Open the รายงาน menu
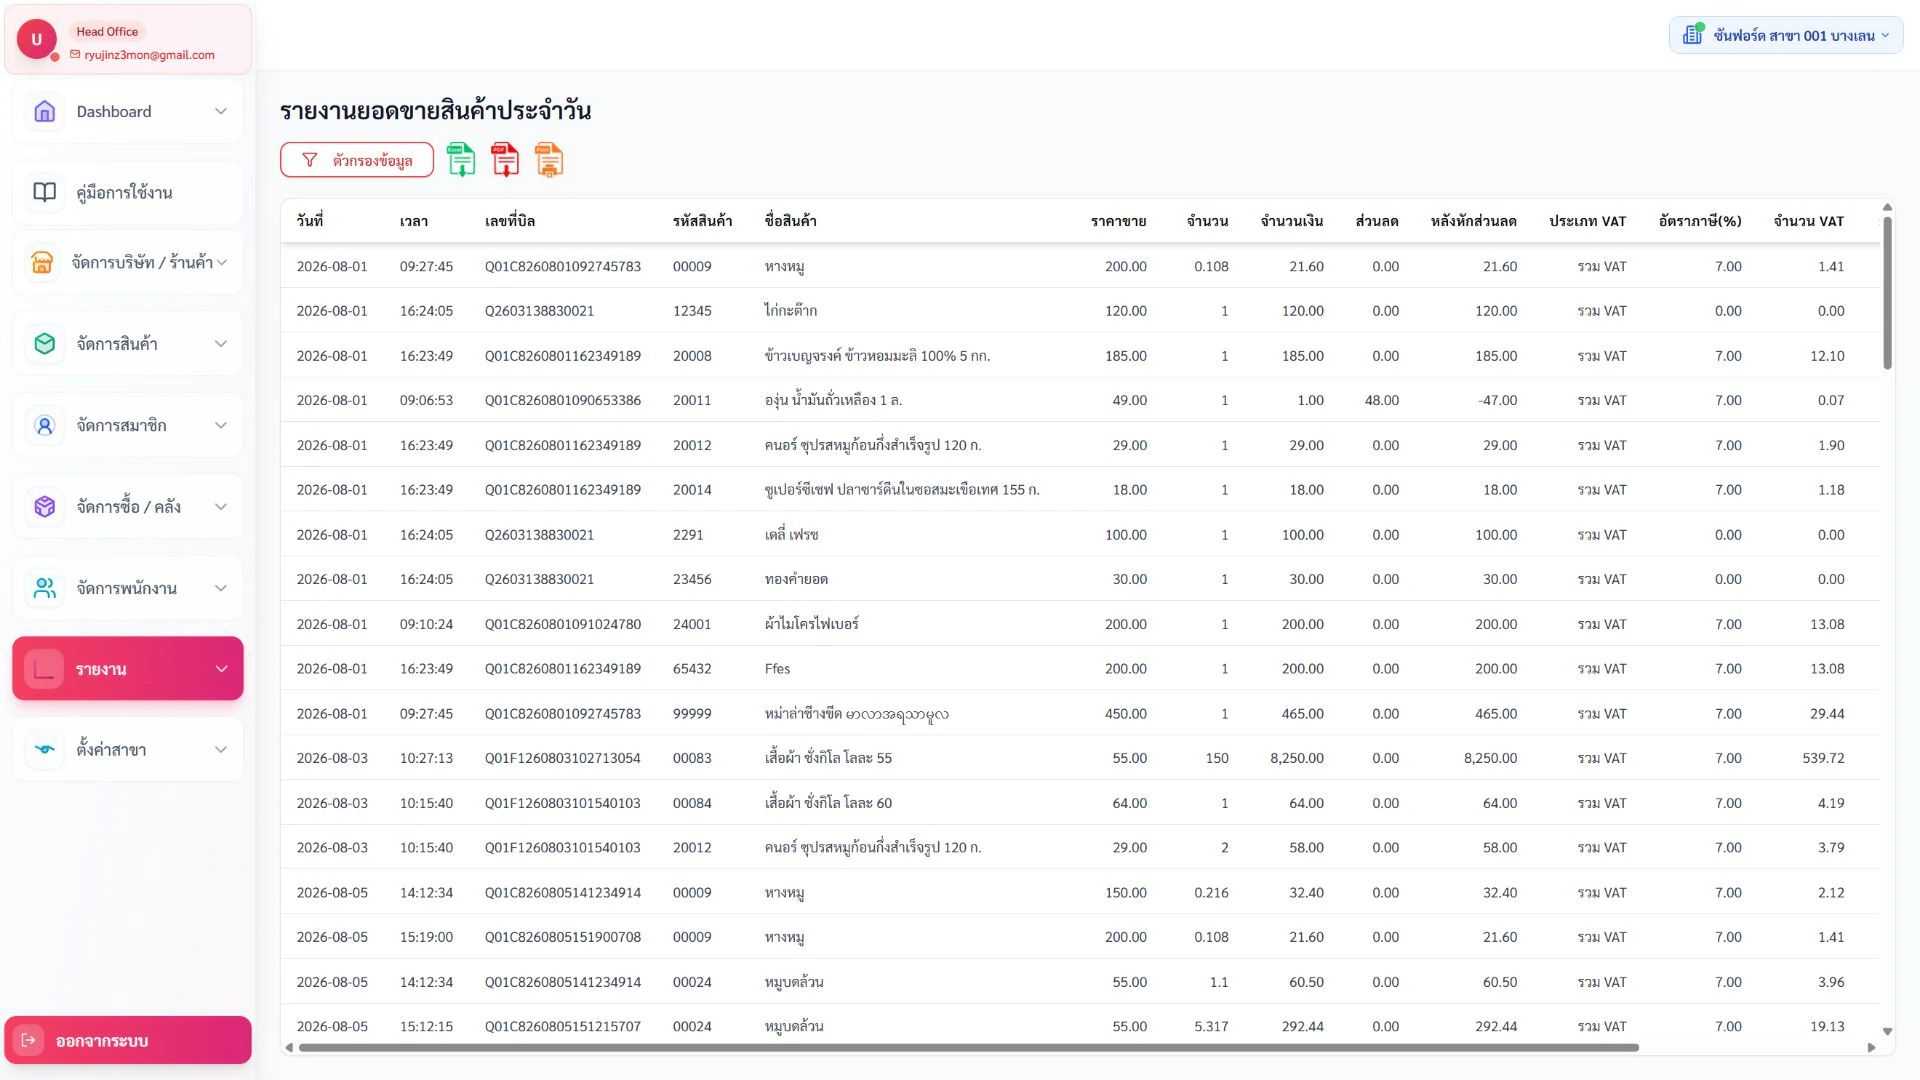This screenshot has height=1080, width=1920. click(x=128, y=668)
